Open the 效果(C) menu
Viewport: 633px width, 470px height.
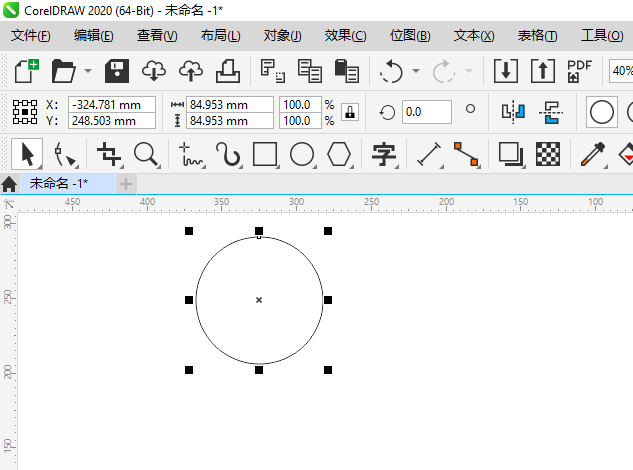(346, 36)
